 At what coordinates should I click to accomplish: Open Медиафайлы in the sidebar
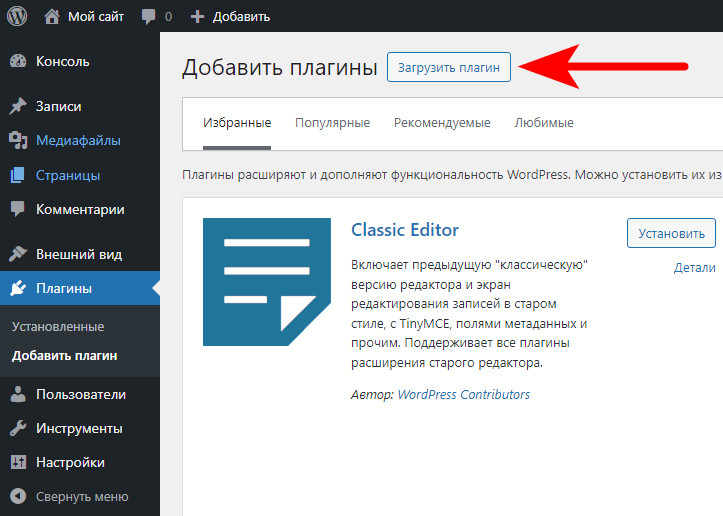coord(78,141)
